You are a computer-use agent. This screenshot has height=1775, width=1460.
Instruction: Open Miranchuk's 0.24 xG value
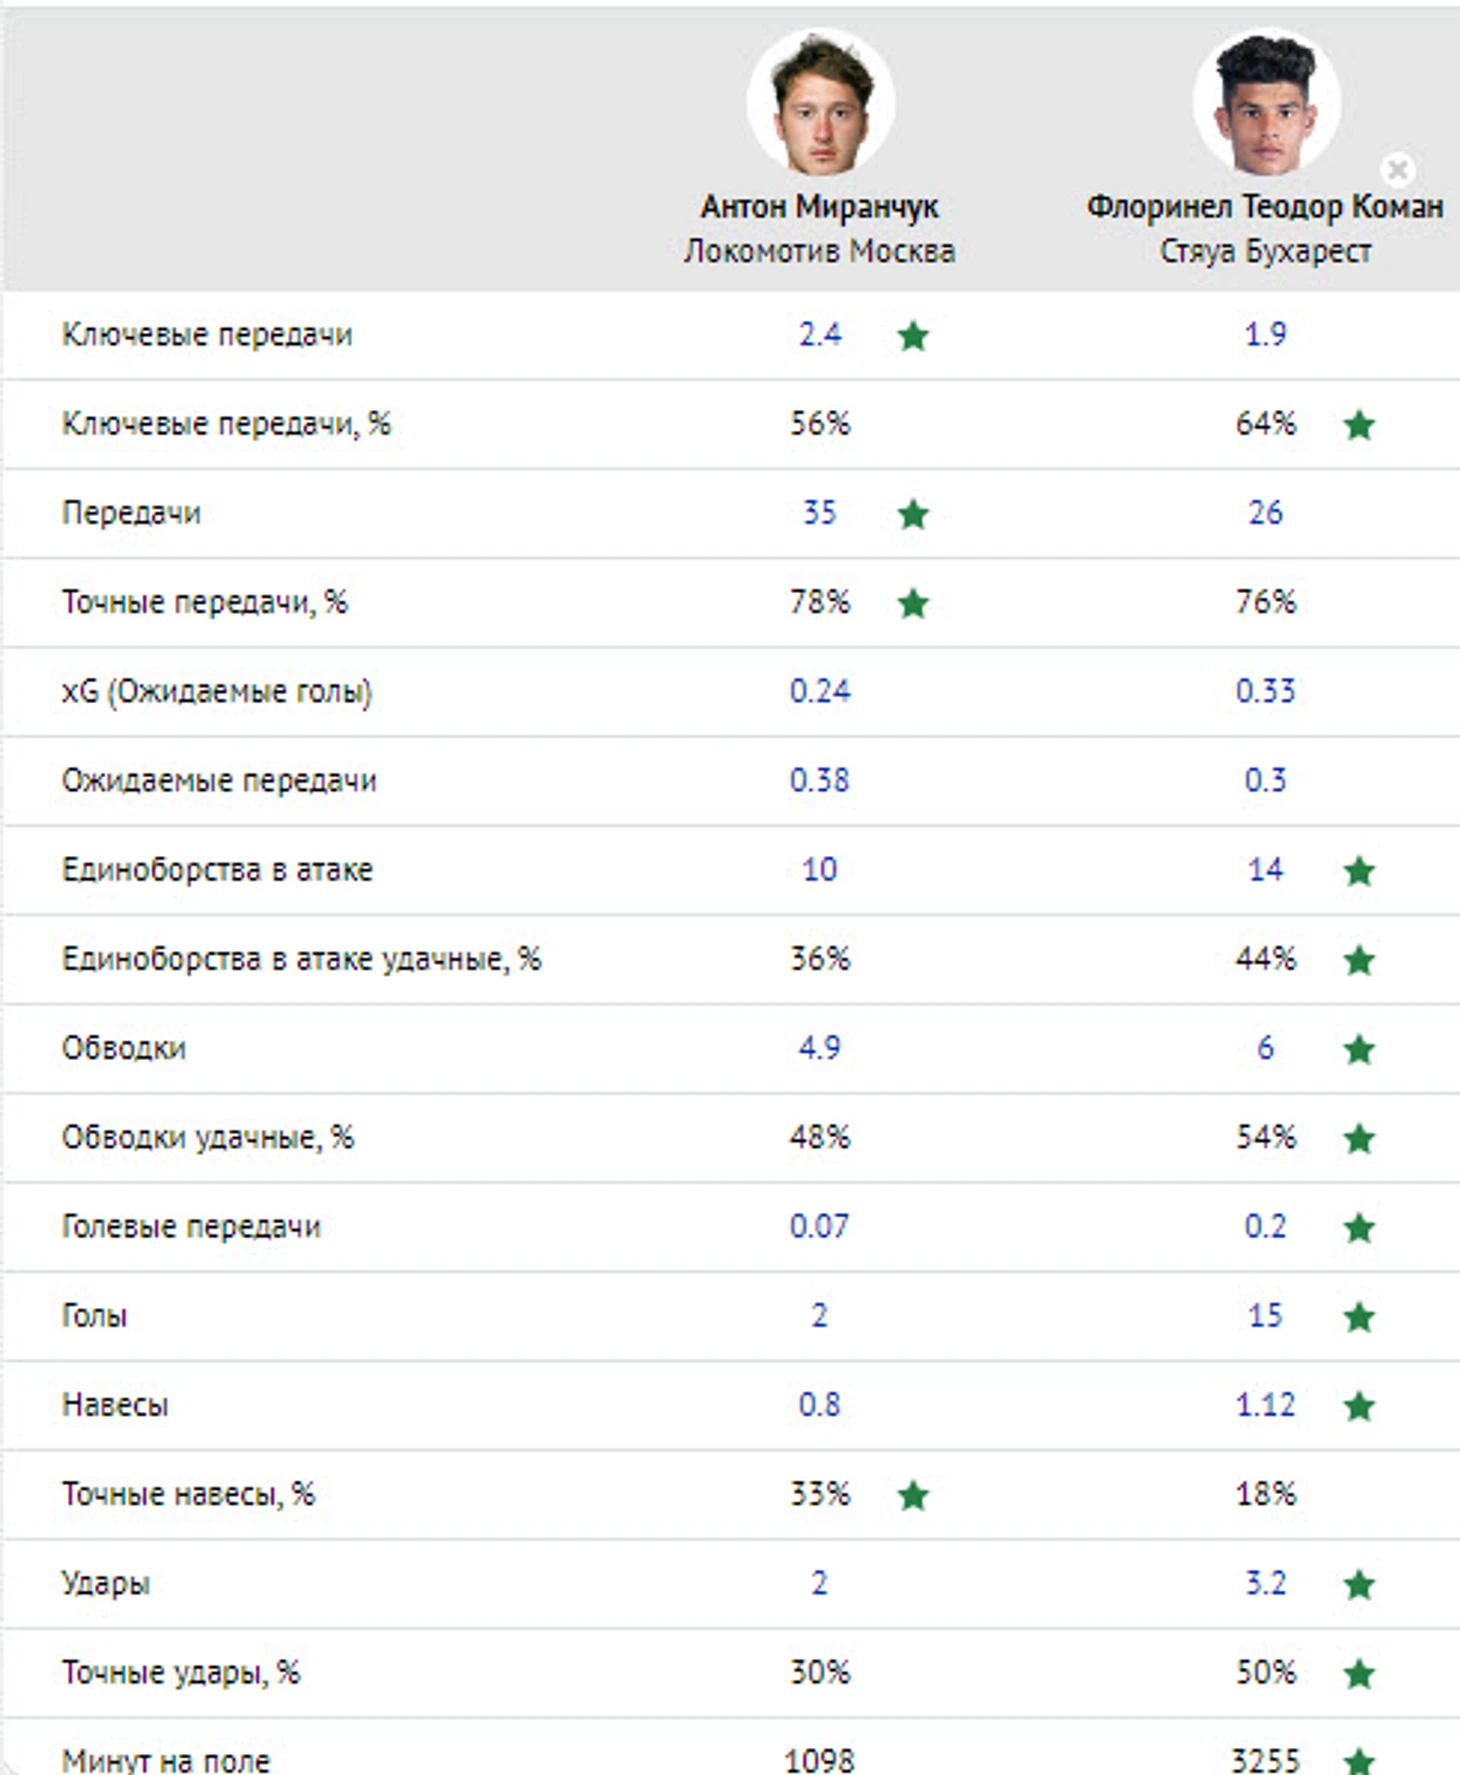click(x=819, y=691)
